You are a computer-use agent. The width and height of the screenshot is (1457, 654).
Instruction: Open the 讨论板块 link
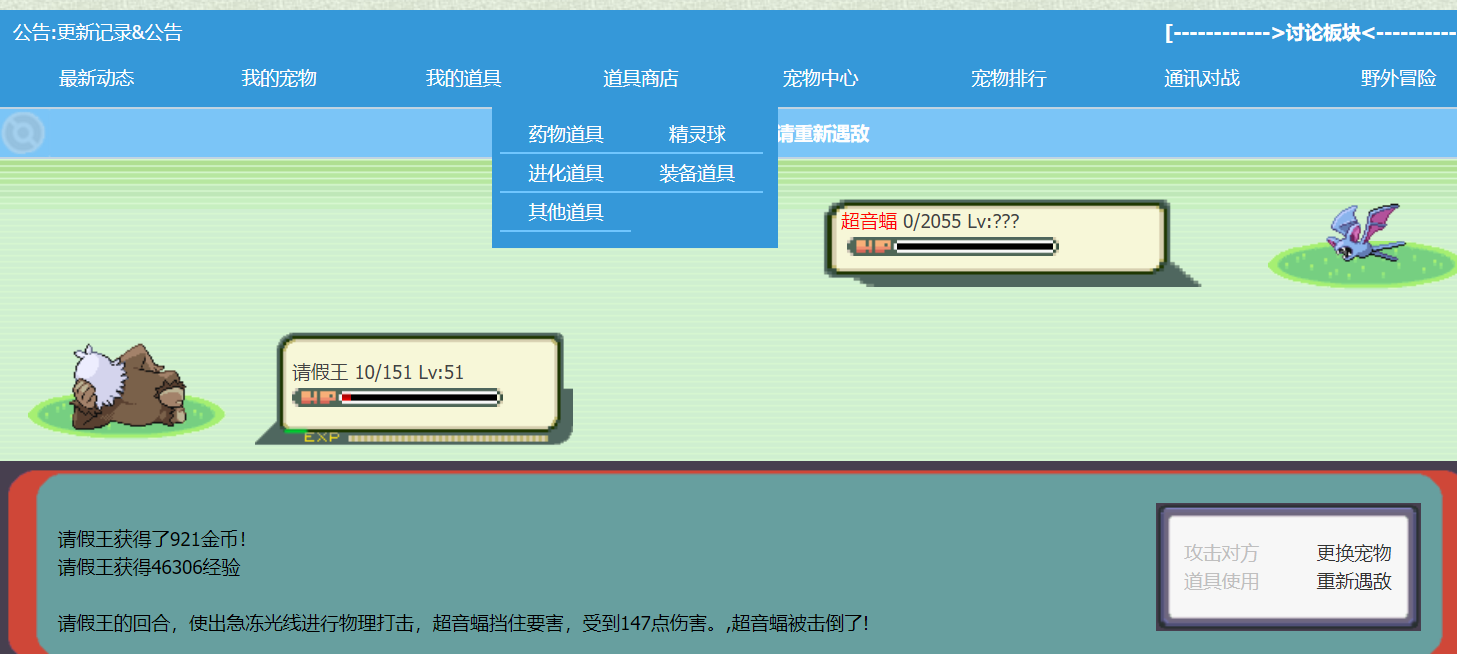click(1311, 32)
